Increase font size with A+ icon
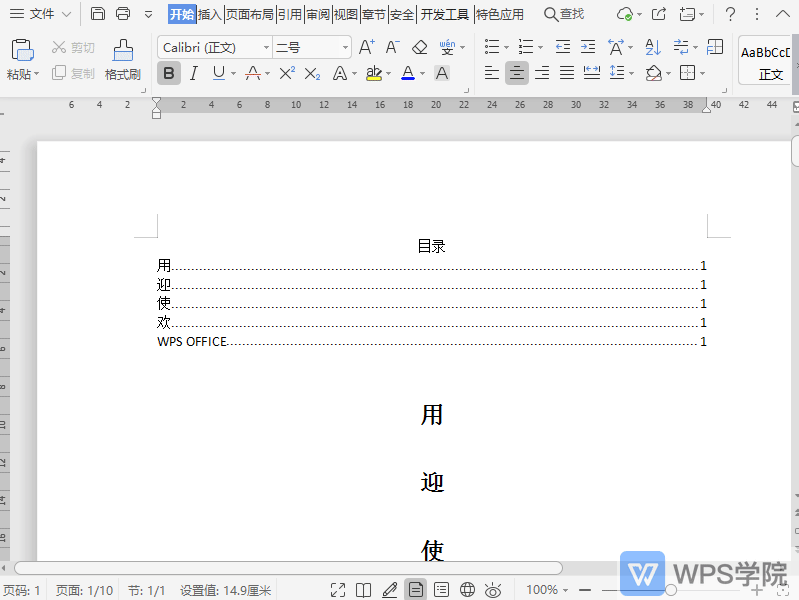 click(366, 47)
